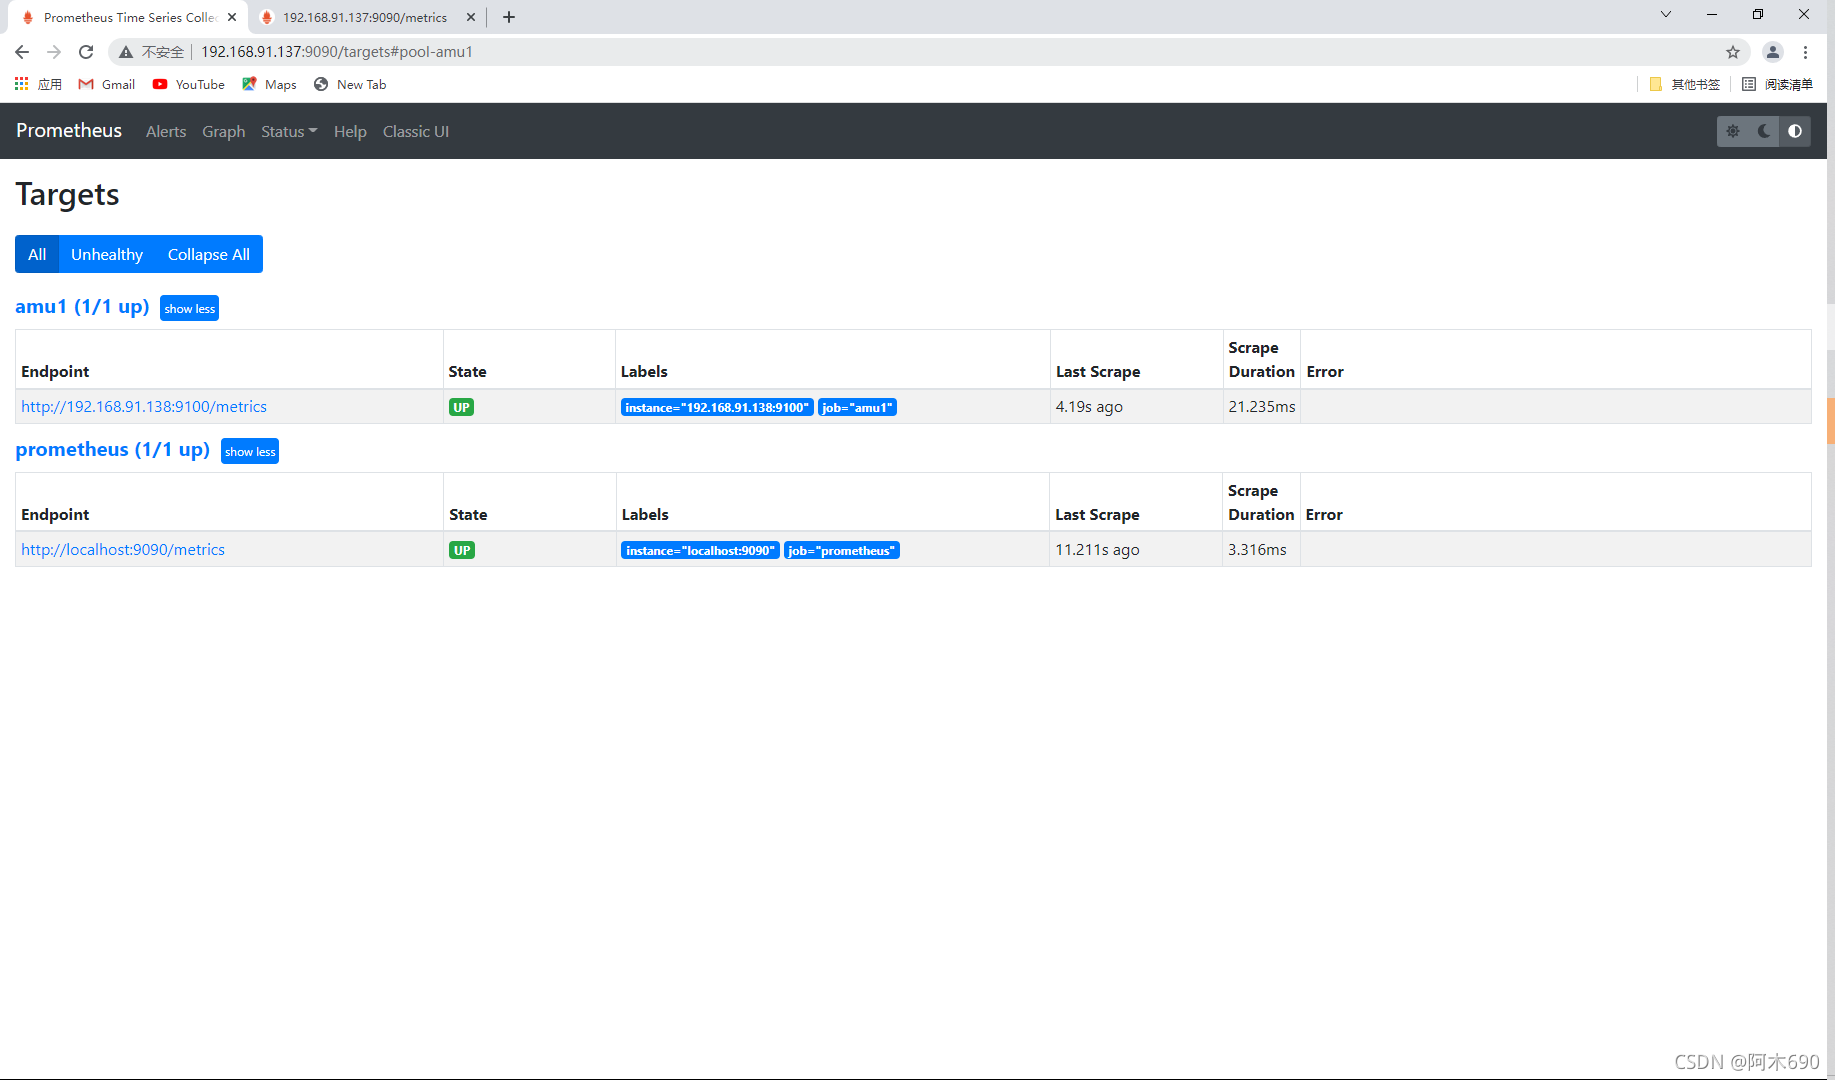Open endpoint http://localhost:9090/metrics
This screenshot has width=1835, height=1080.
coord(123,550)
